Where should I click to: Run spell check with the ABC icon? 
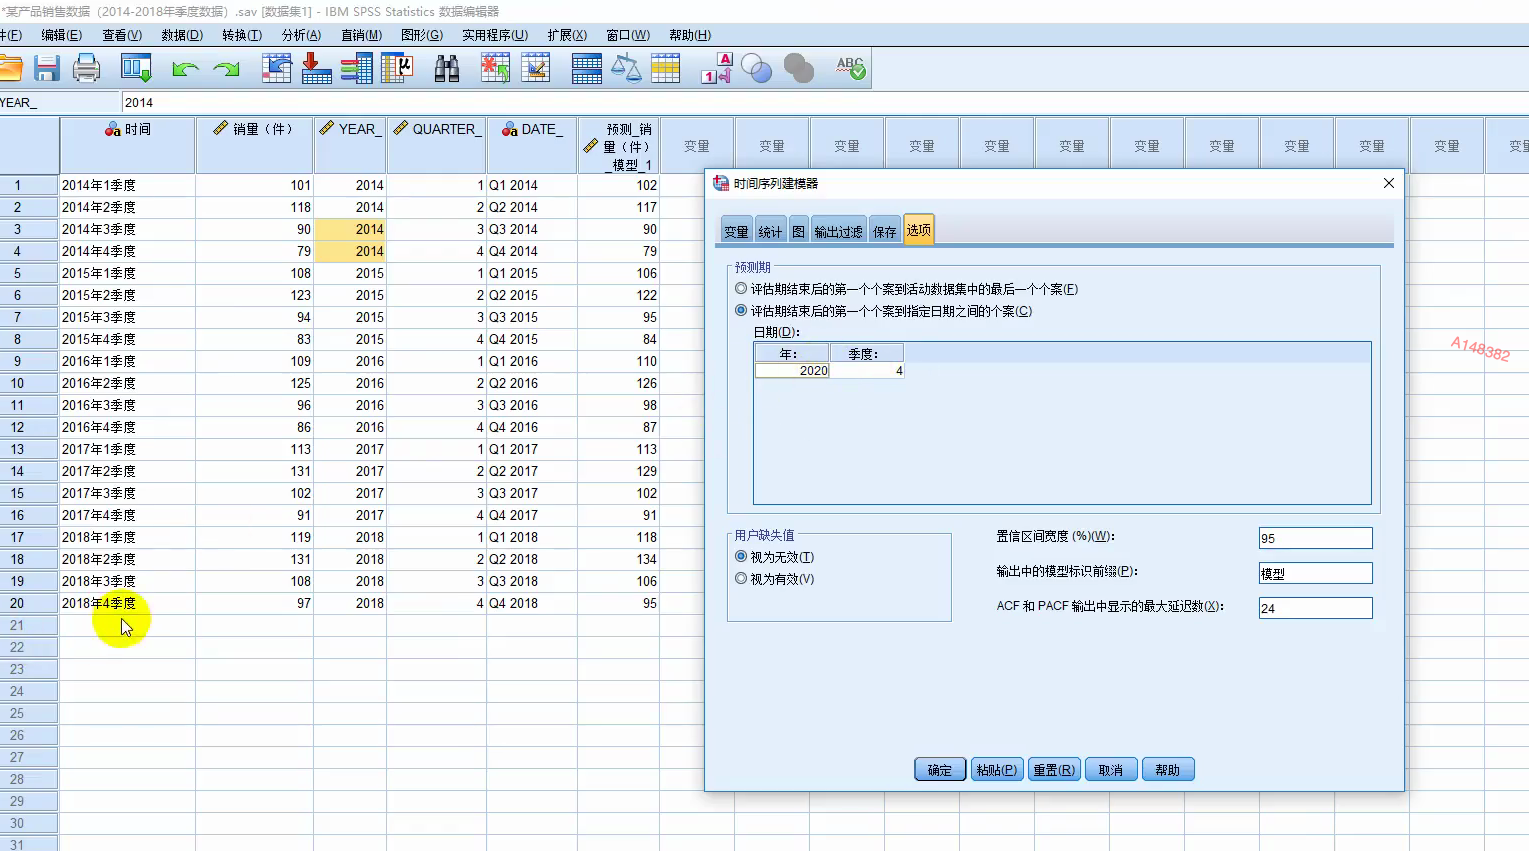[x=851, y=68]
